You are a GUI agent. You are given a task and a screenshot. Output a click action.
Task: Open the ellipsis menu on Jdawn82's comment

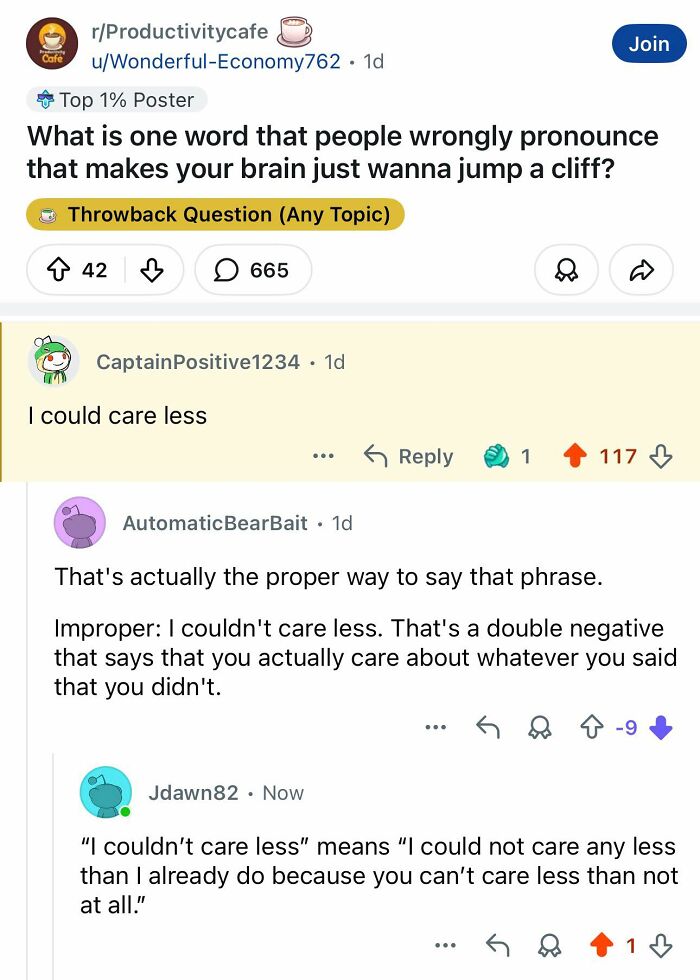point(446,945)
